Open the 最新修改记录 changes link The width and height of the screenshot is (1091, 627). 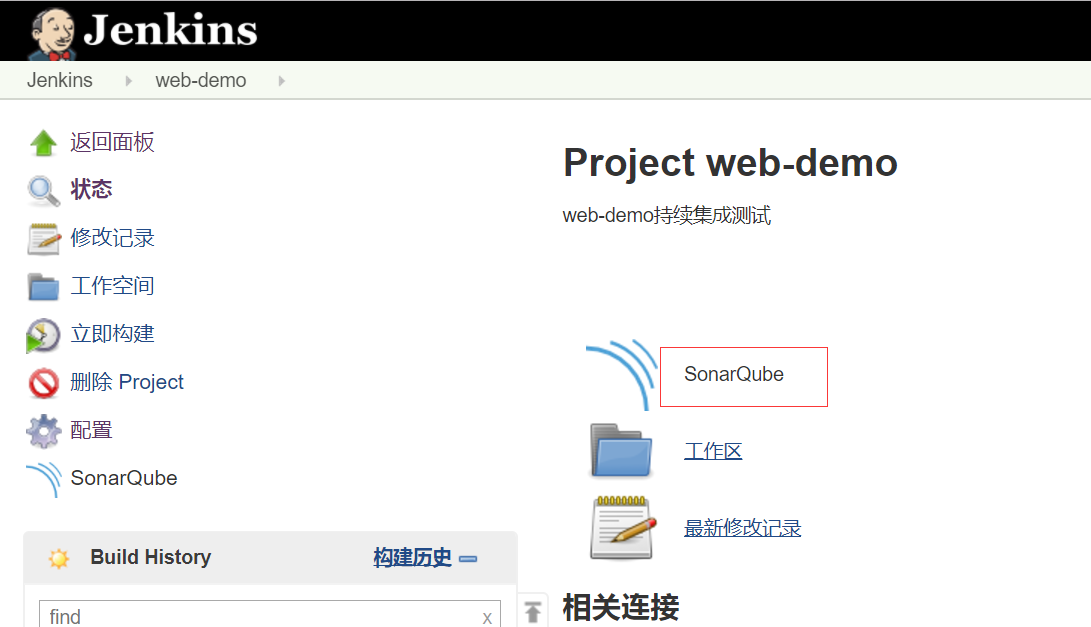pos(742,528)
